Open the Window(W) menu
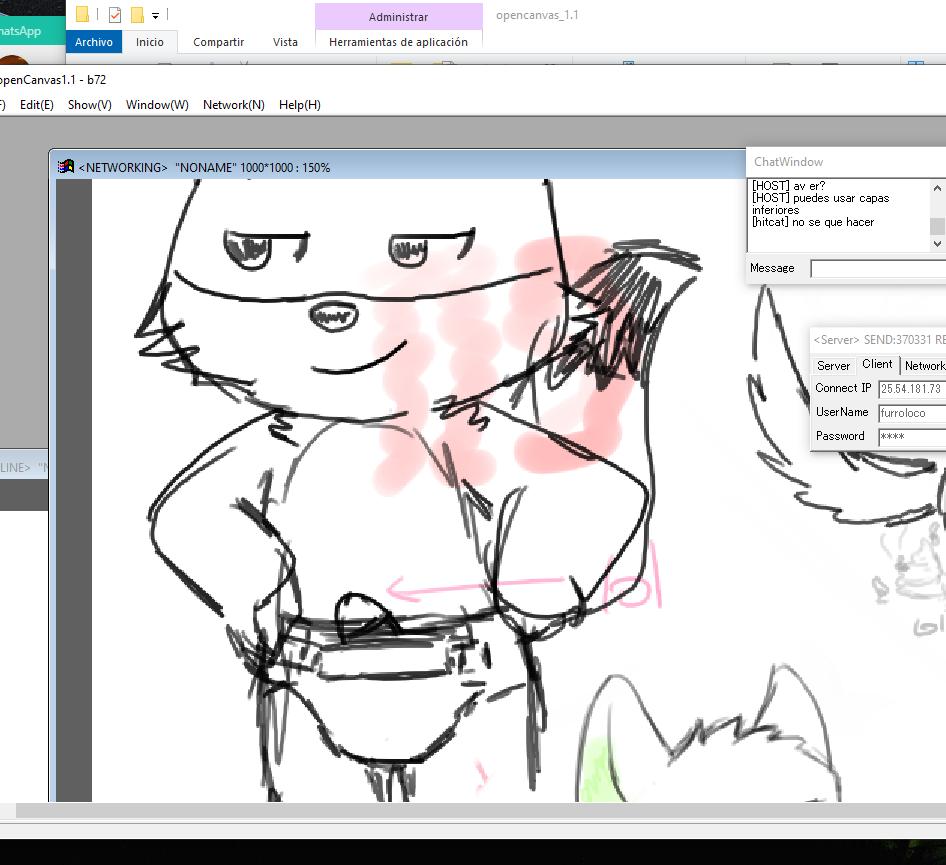This screenshot has height=865, width=946. tap(157, 105)
